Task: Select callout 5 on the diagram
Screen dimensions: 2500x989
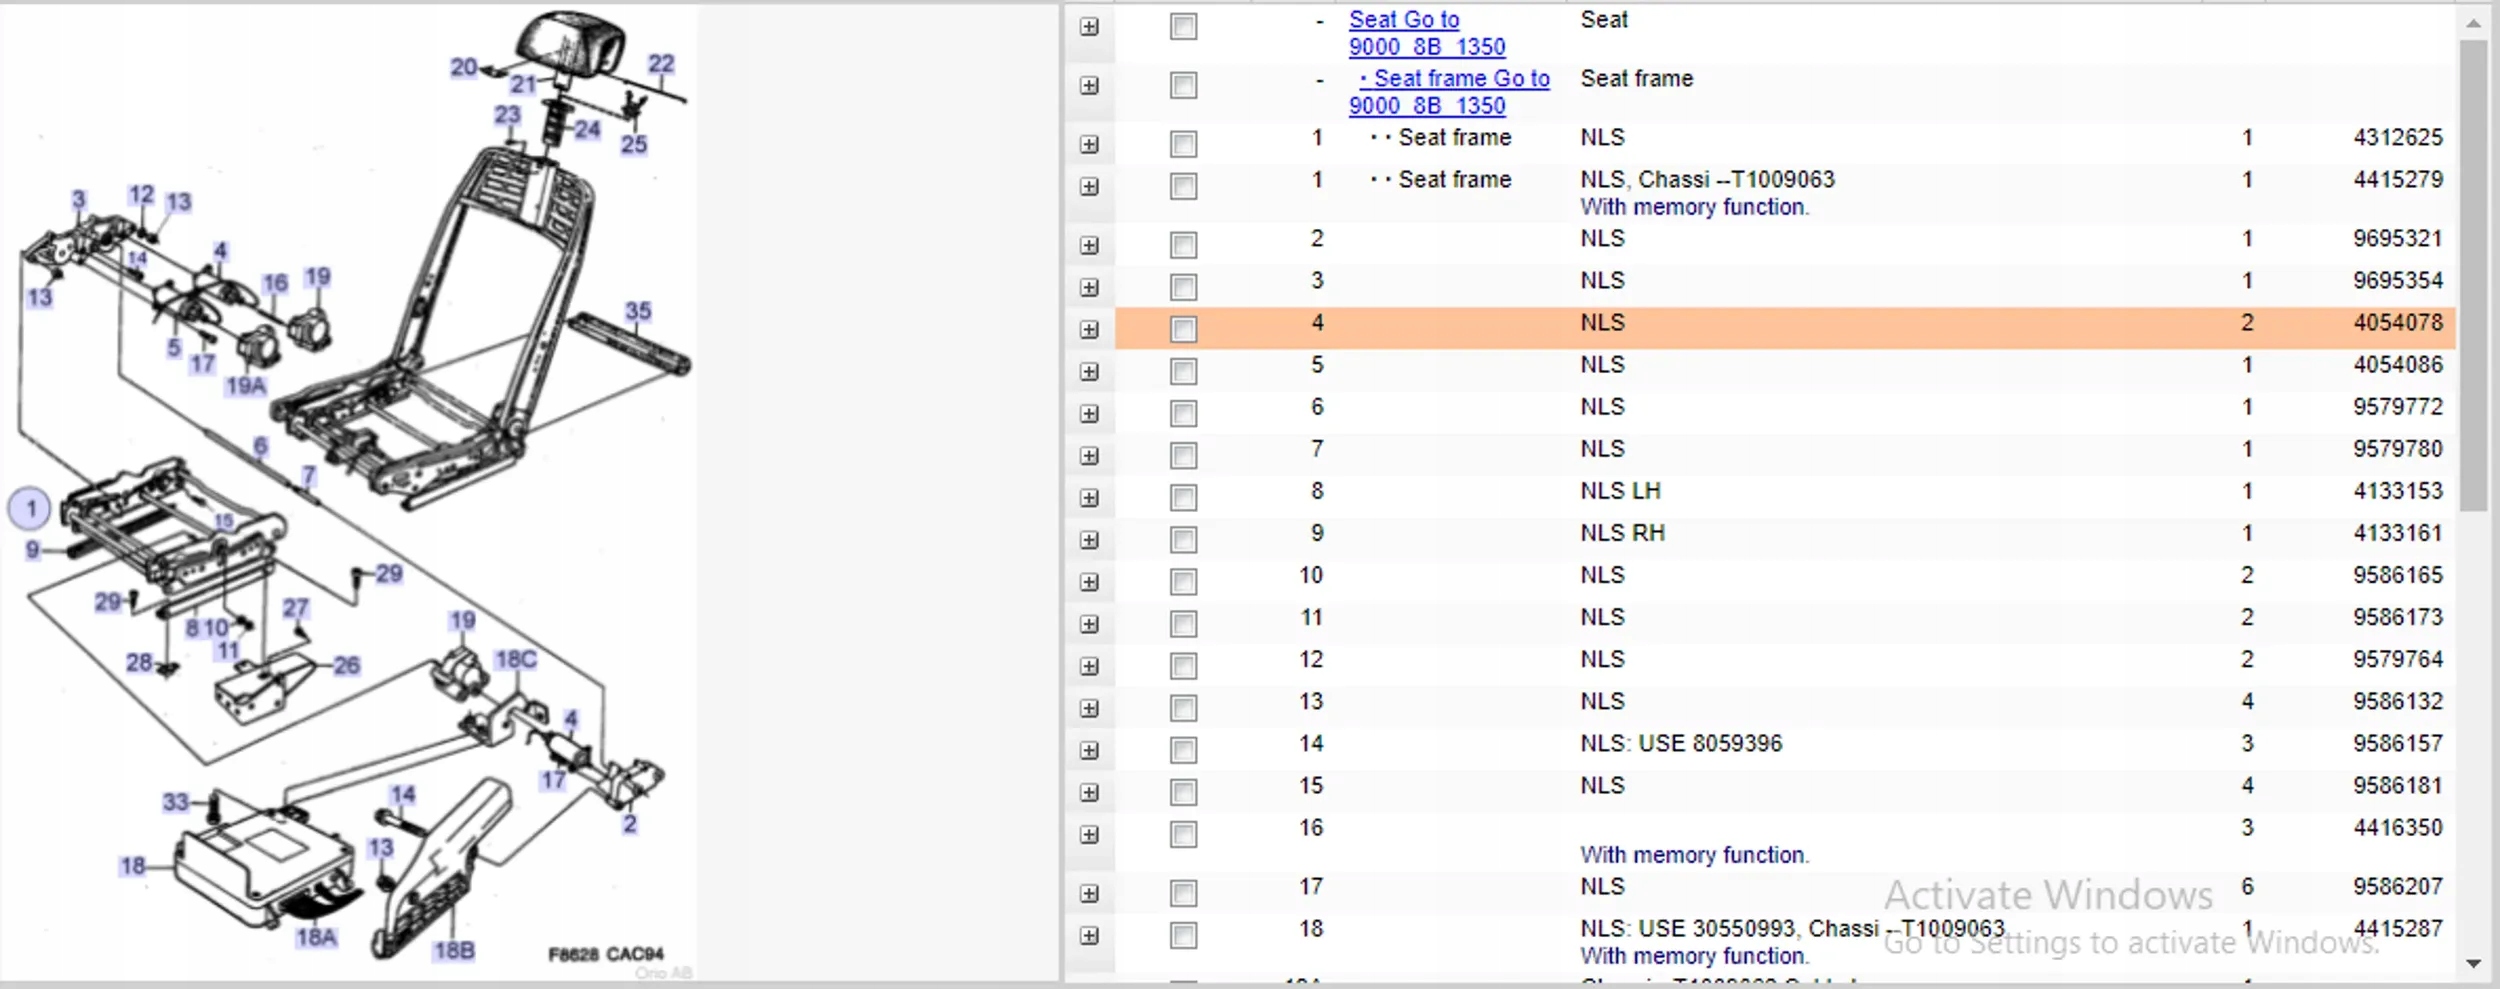Action: [174, 348]
